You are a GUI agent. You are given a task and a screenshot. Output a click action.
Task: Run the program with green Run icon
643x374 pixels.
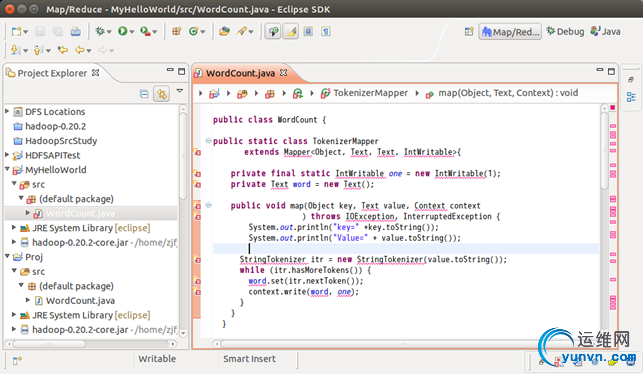122,31
